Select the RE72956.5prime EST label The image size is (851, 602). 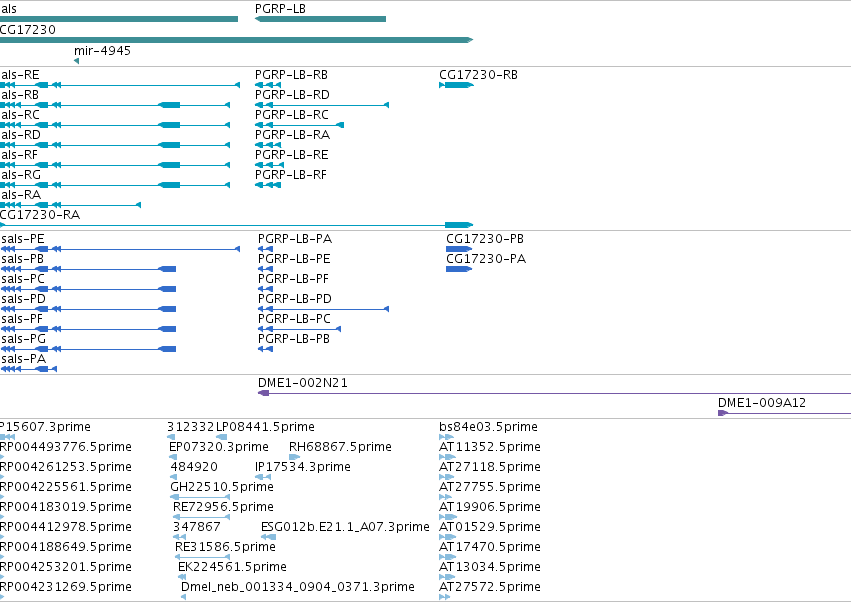[x=223, y=507]
